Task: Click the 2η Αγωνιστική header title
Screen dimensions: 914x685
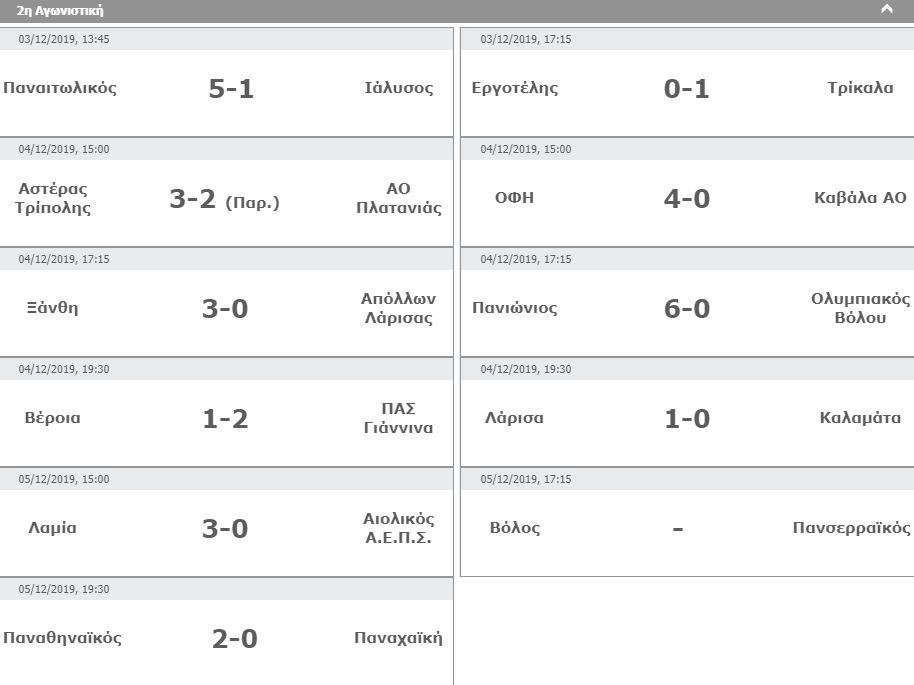Action: pos(61,12)
